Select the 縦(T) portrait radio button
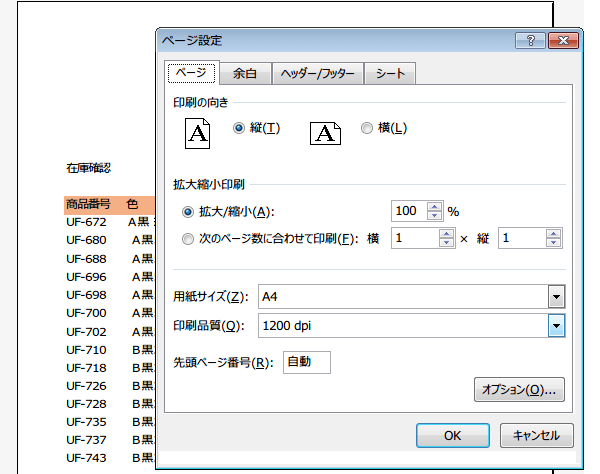600x474 pixels. click(x=239, y=128)
